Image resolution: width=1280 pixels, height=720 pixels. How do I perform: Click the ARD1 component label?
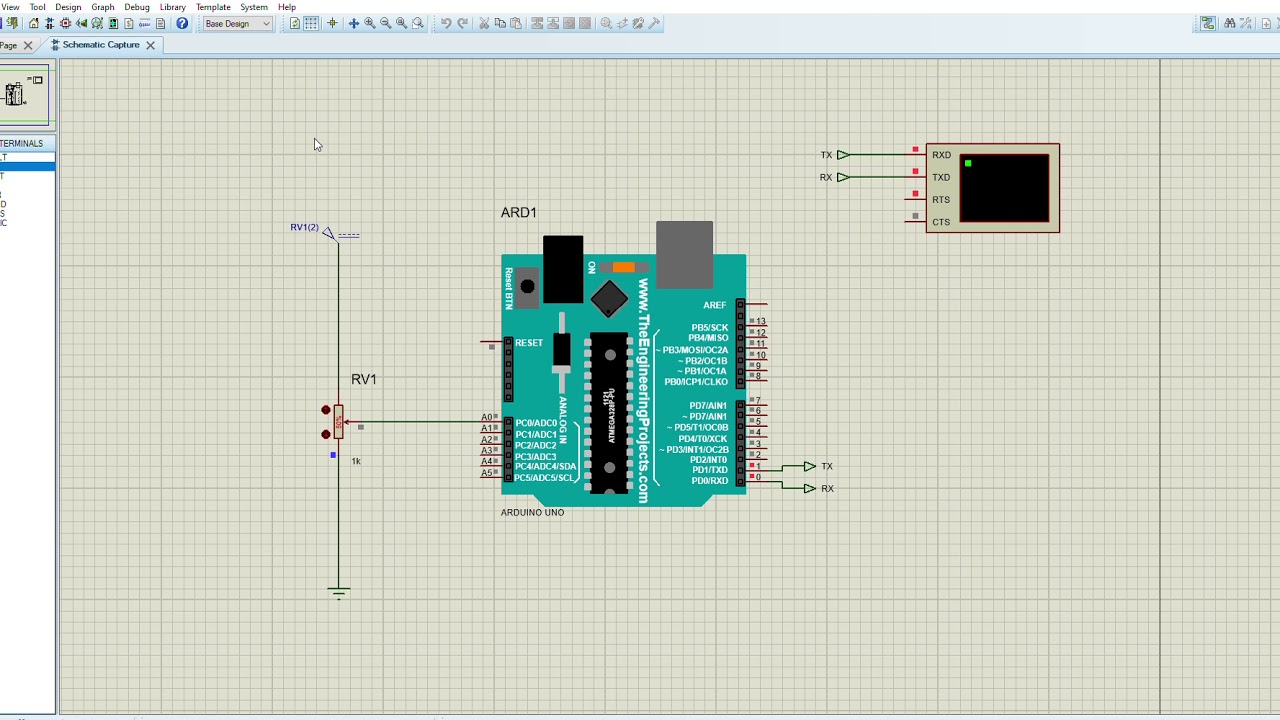point(518,213)
